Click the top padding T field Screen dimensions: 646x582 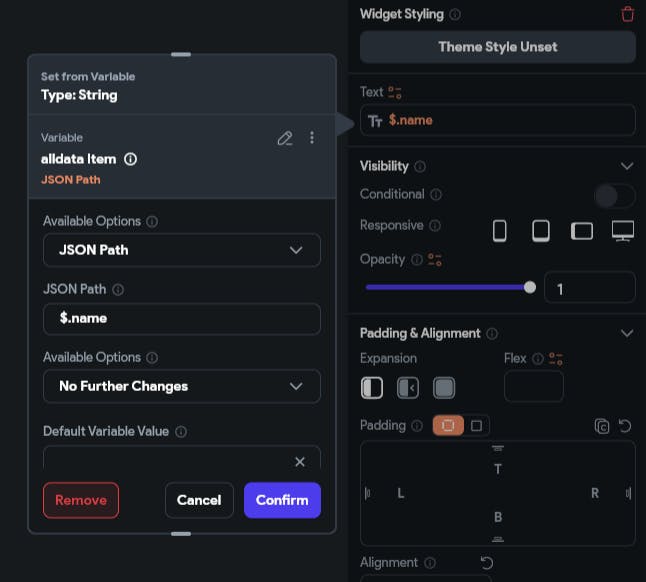(x=498, y=469)
